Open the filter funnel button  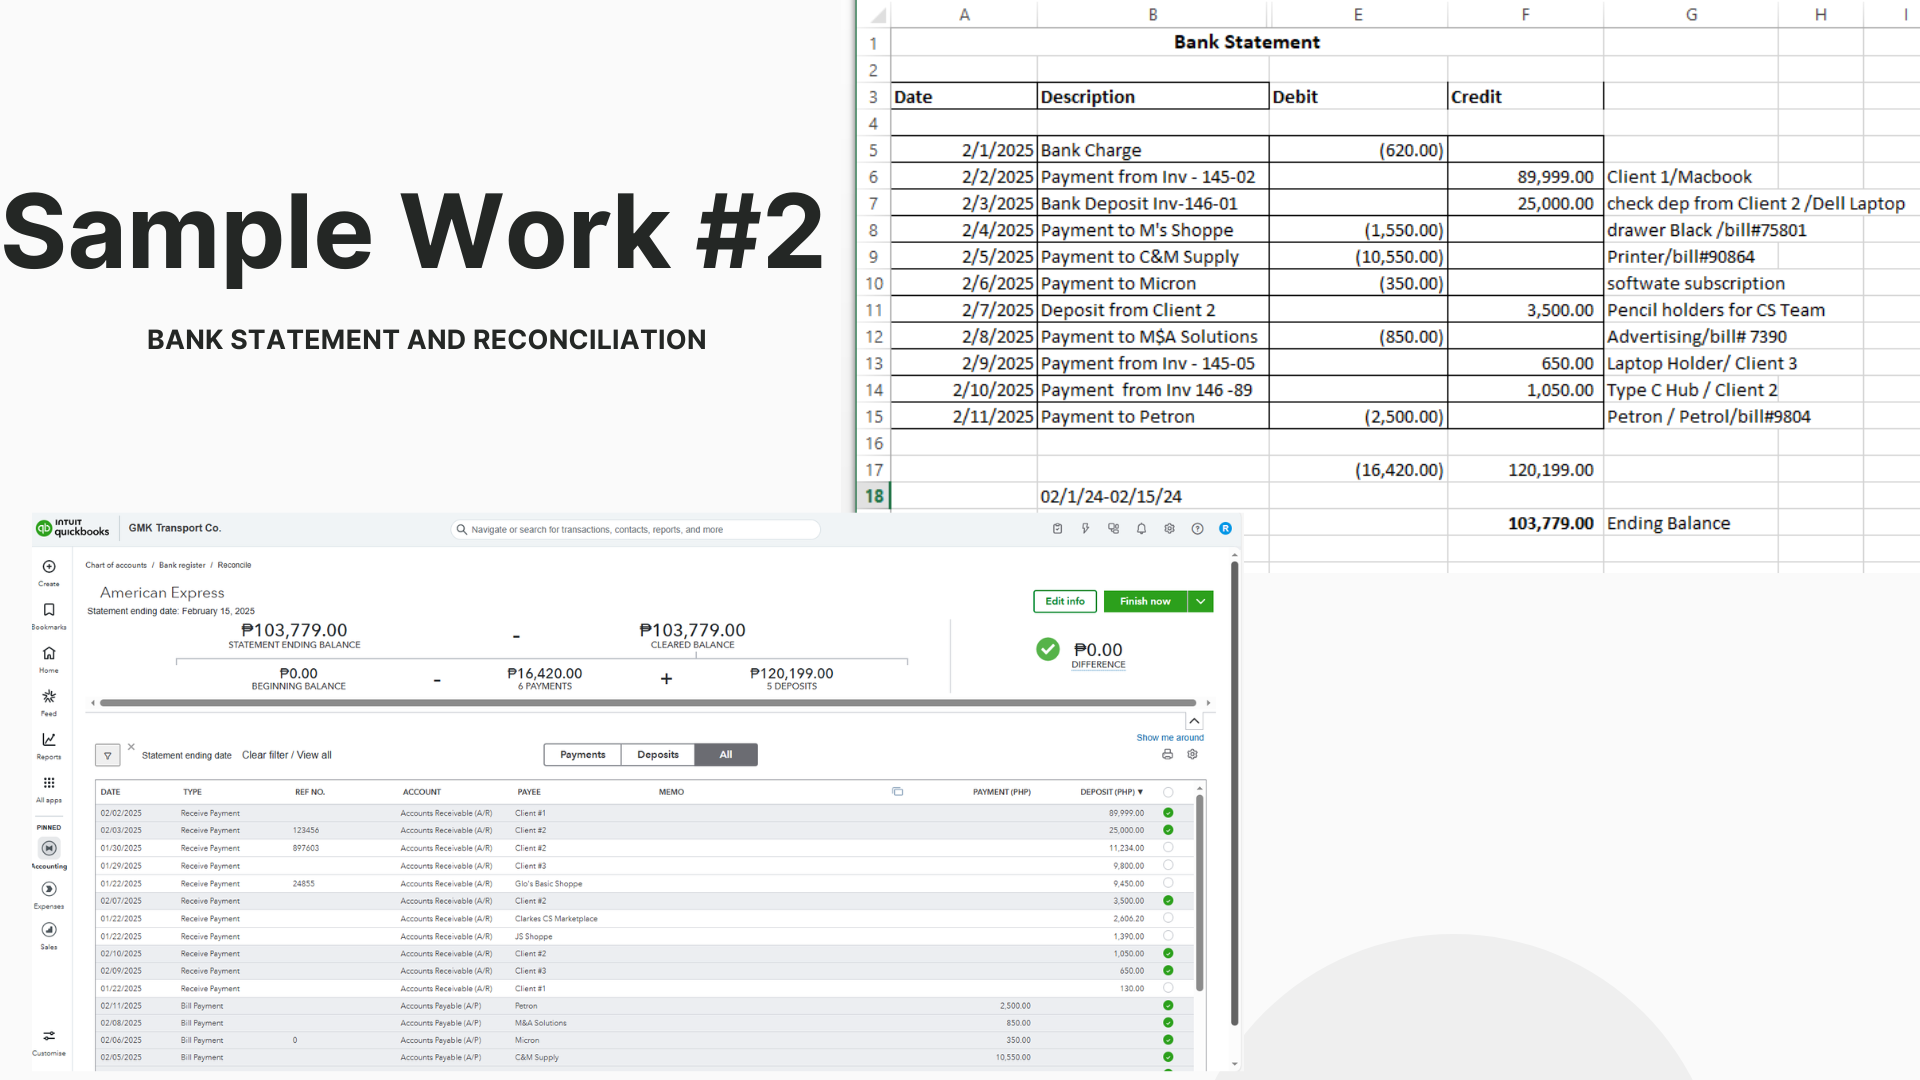tap(108, 756)
